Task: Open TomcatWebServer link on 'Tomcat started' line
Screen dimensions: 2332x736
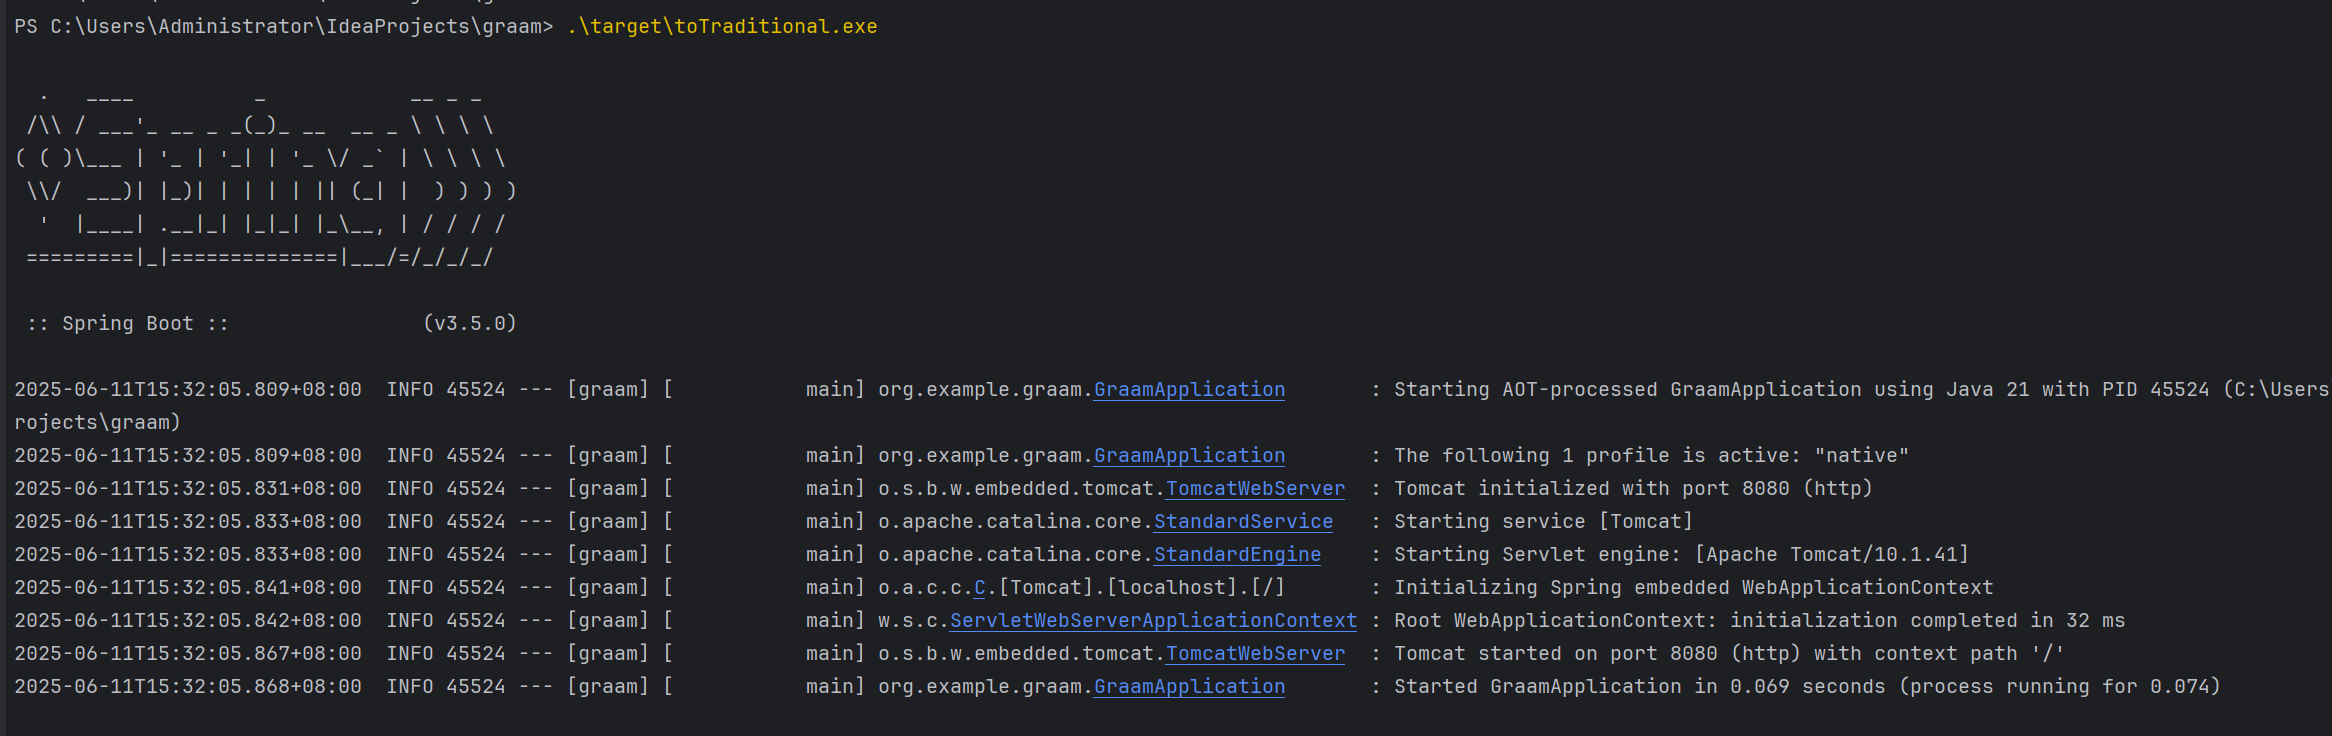Action: coord(1255,654)
